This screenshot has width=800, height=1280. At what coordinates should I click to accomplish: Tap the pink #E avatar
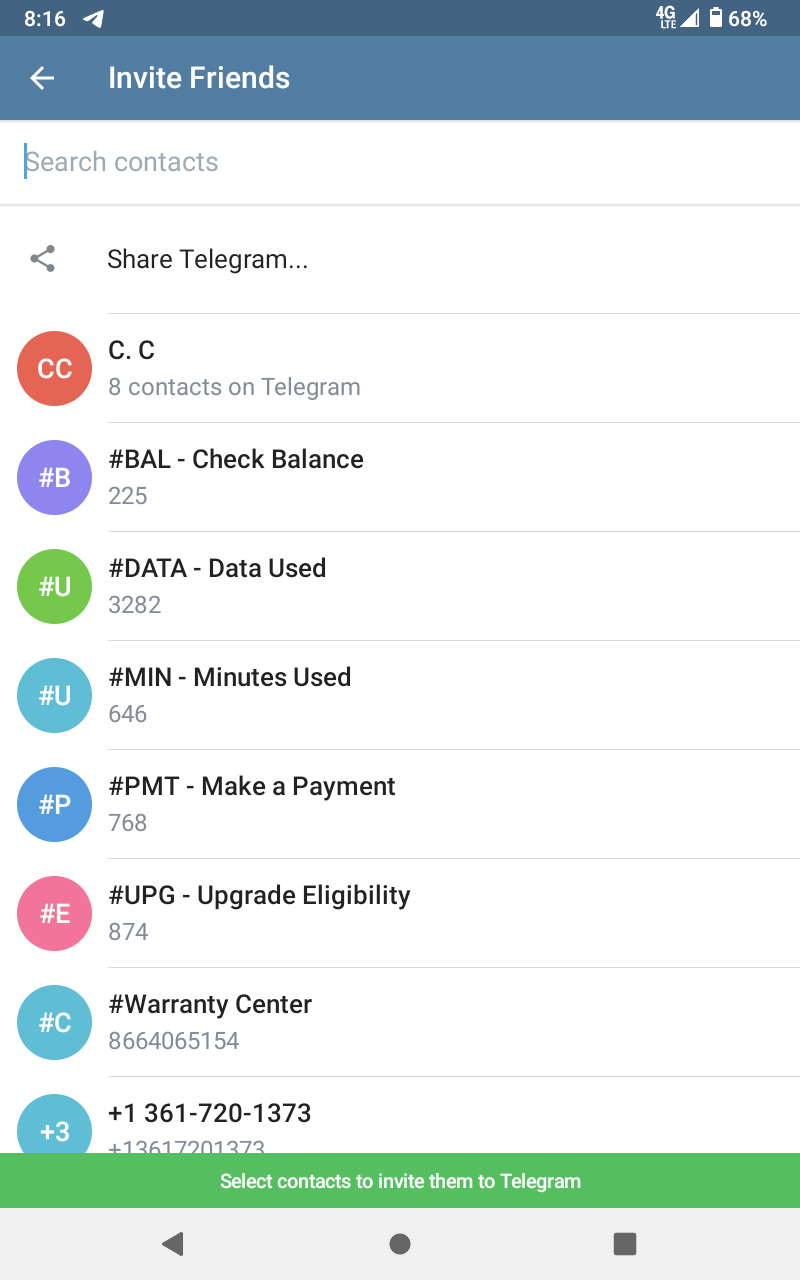click(55, 913)
